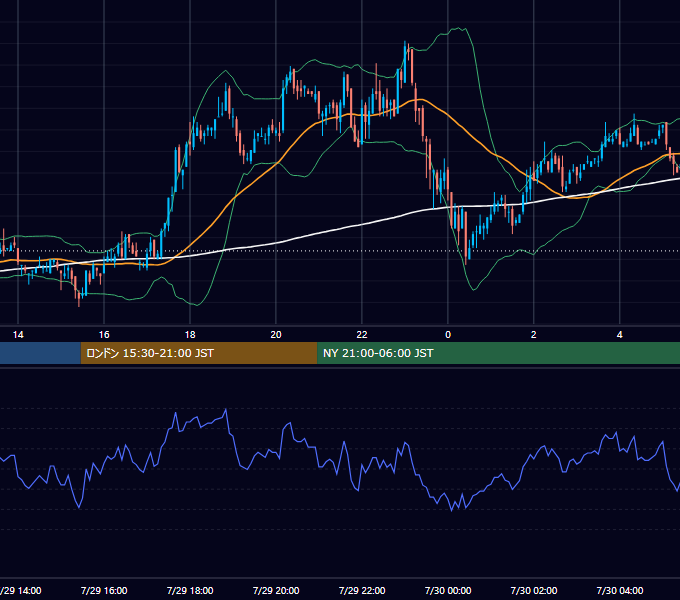Click the NY 21:00-06:00 JST session bar

coord(498,353)
